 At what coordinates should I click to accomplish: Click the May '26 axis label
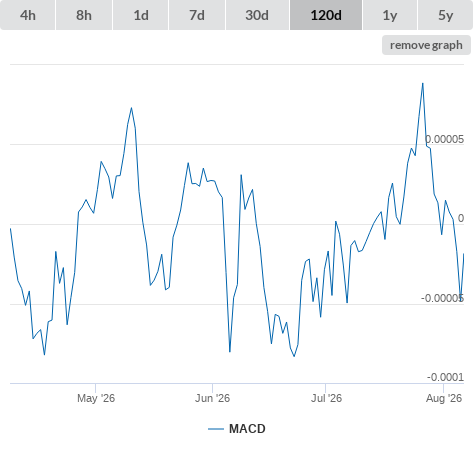96,398
